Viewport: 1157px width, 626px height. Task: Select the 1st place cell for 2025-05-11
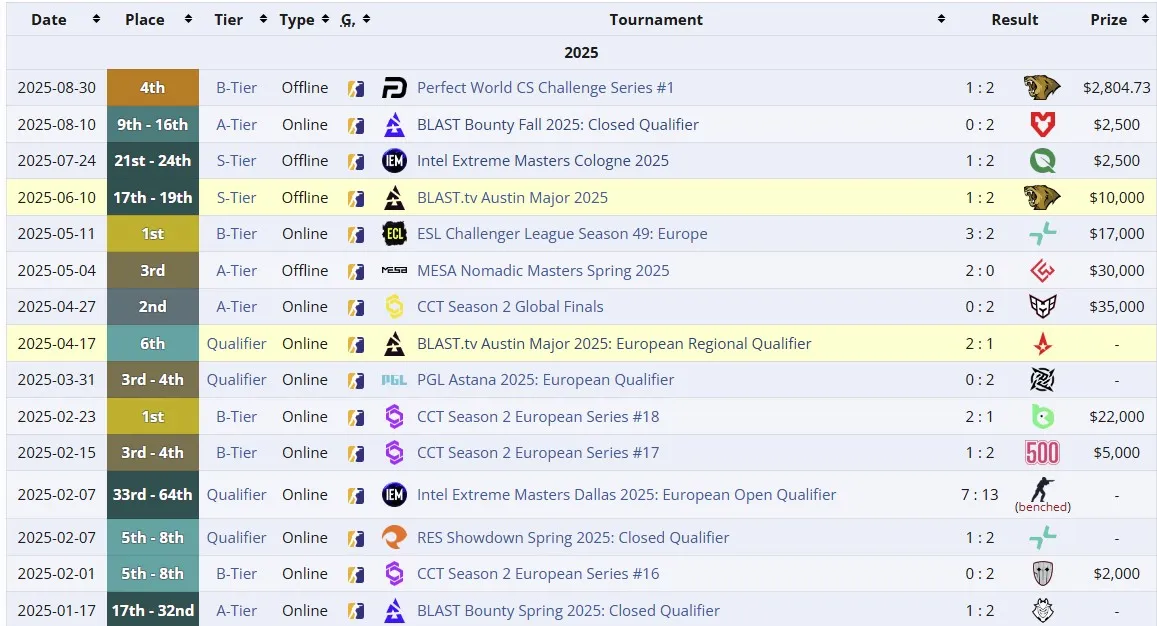point(153,234)
